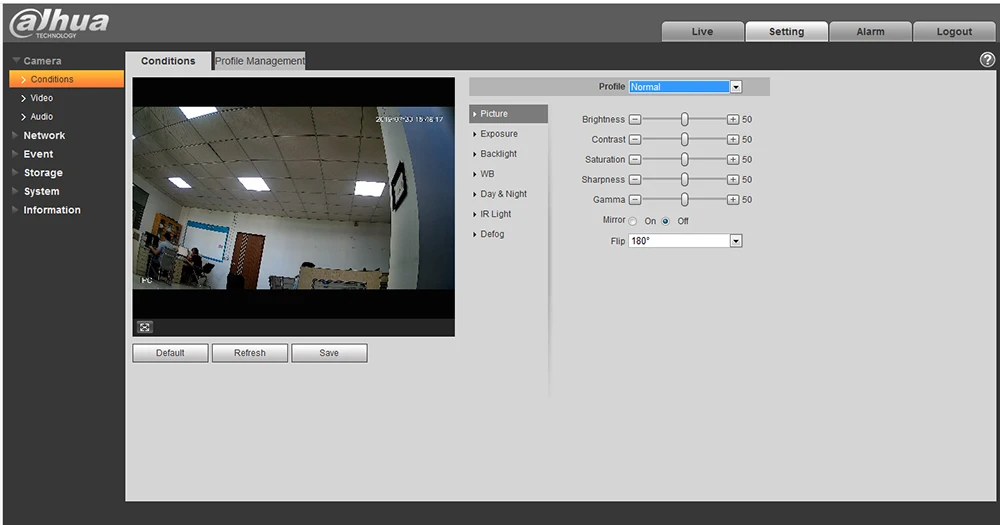Click the camera video preview

(293, 198)
